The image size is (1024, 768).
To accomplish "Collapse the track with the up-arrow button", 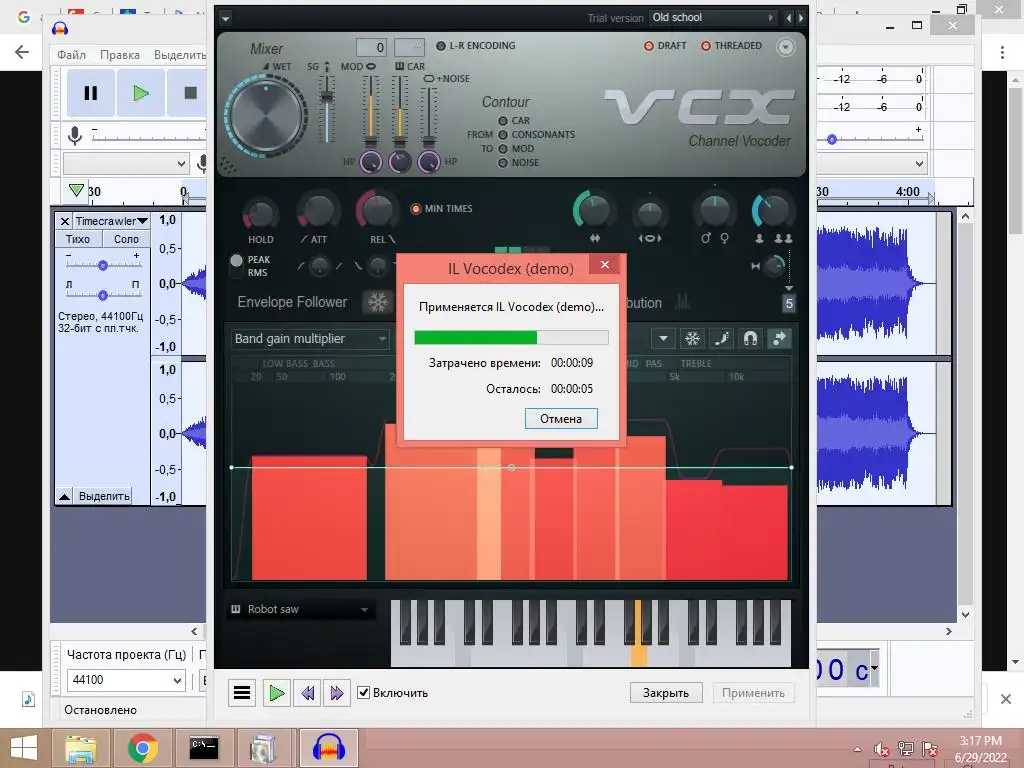I will 64,496.
